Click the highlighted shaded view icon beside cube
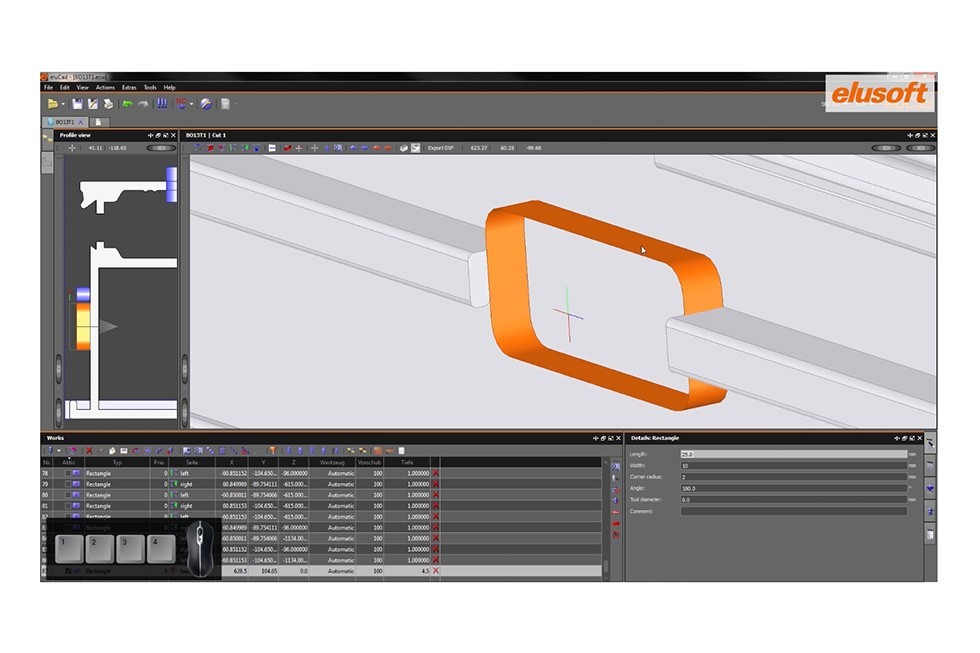Screen dimensions: 980x653 pyautogui.click(x=416, y=148)
